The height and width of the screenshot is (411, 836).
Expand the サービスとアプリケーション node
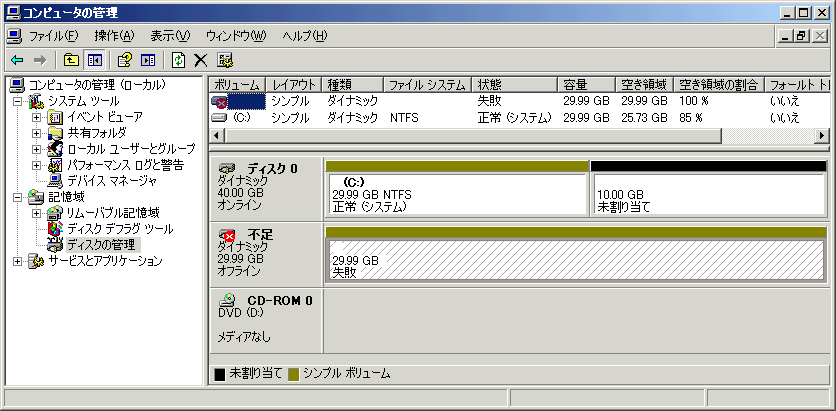[x=19, y=261]
